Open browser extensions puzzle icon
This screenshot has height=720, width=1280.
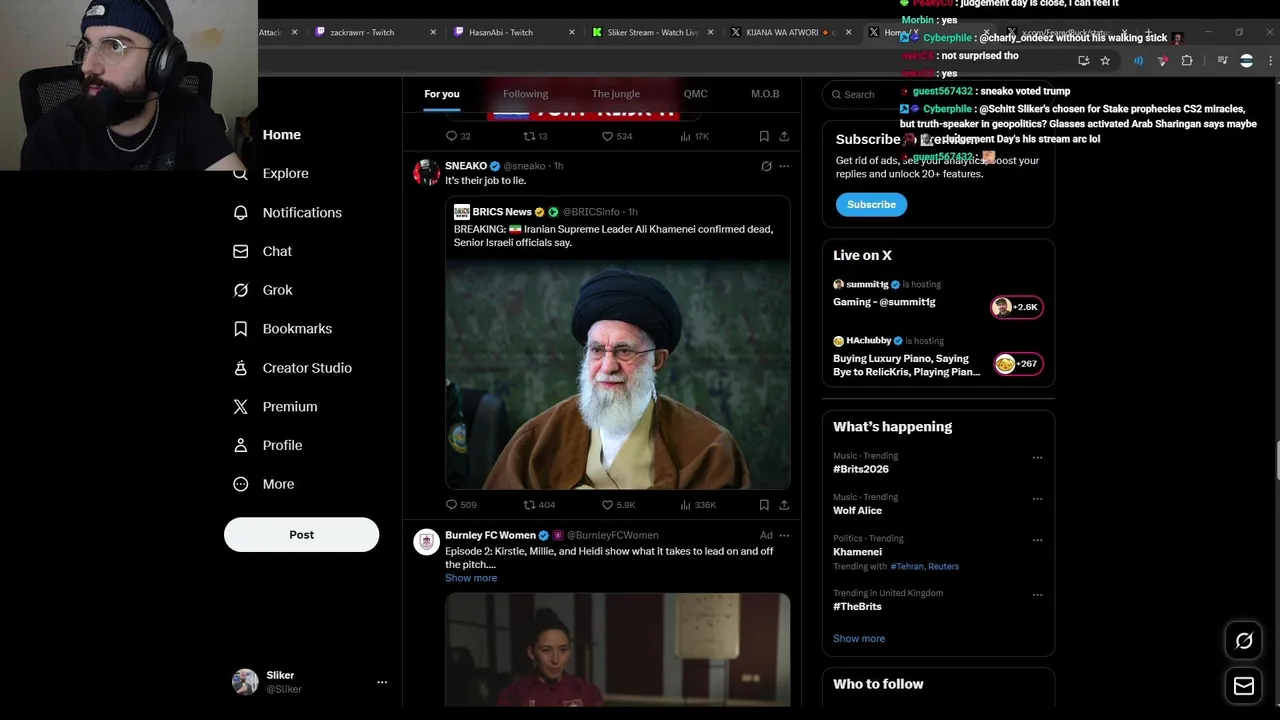point(1187,61)
